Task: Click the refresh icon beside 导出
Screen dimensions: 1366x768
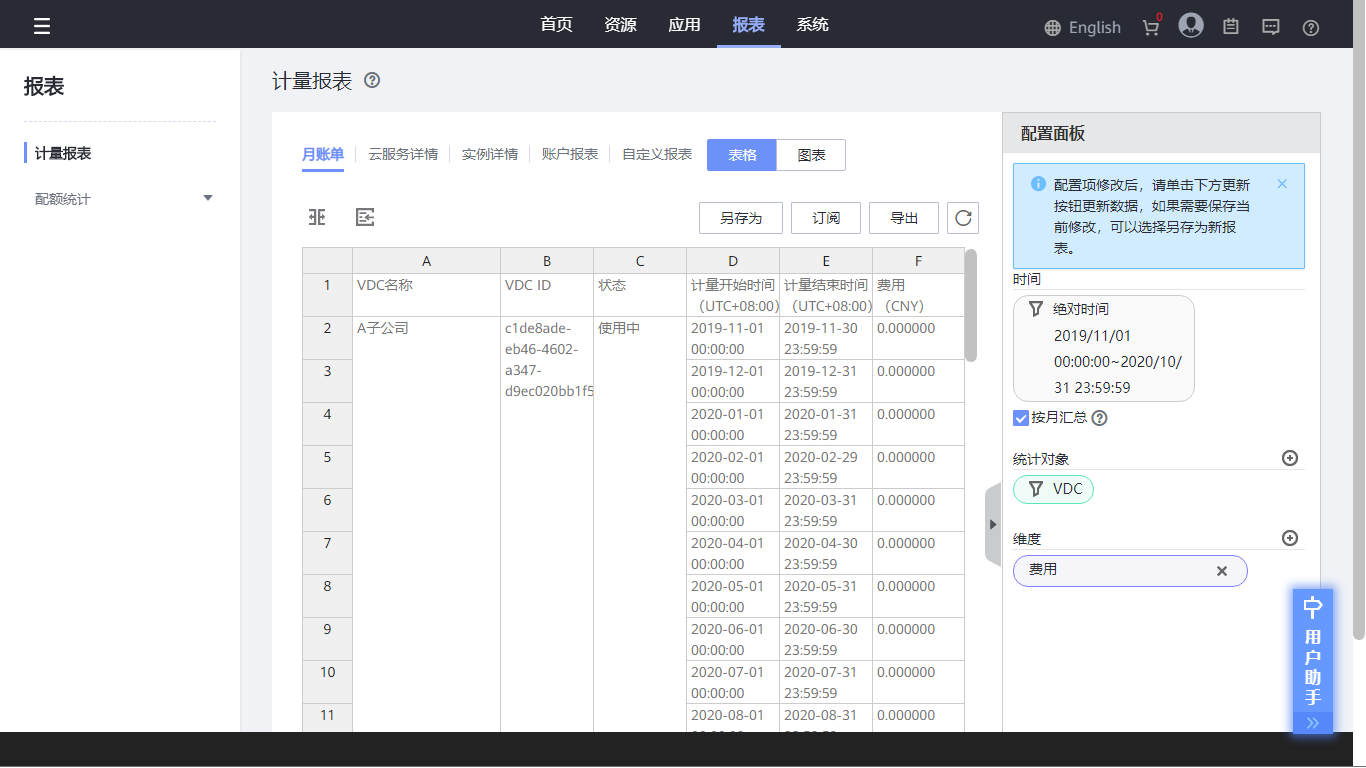Action: pyautogui.click(x=963, y=218)
